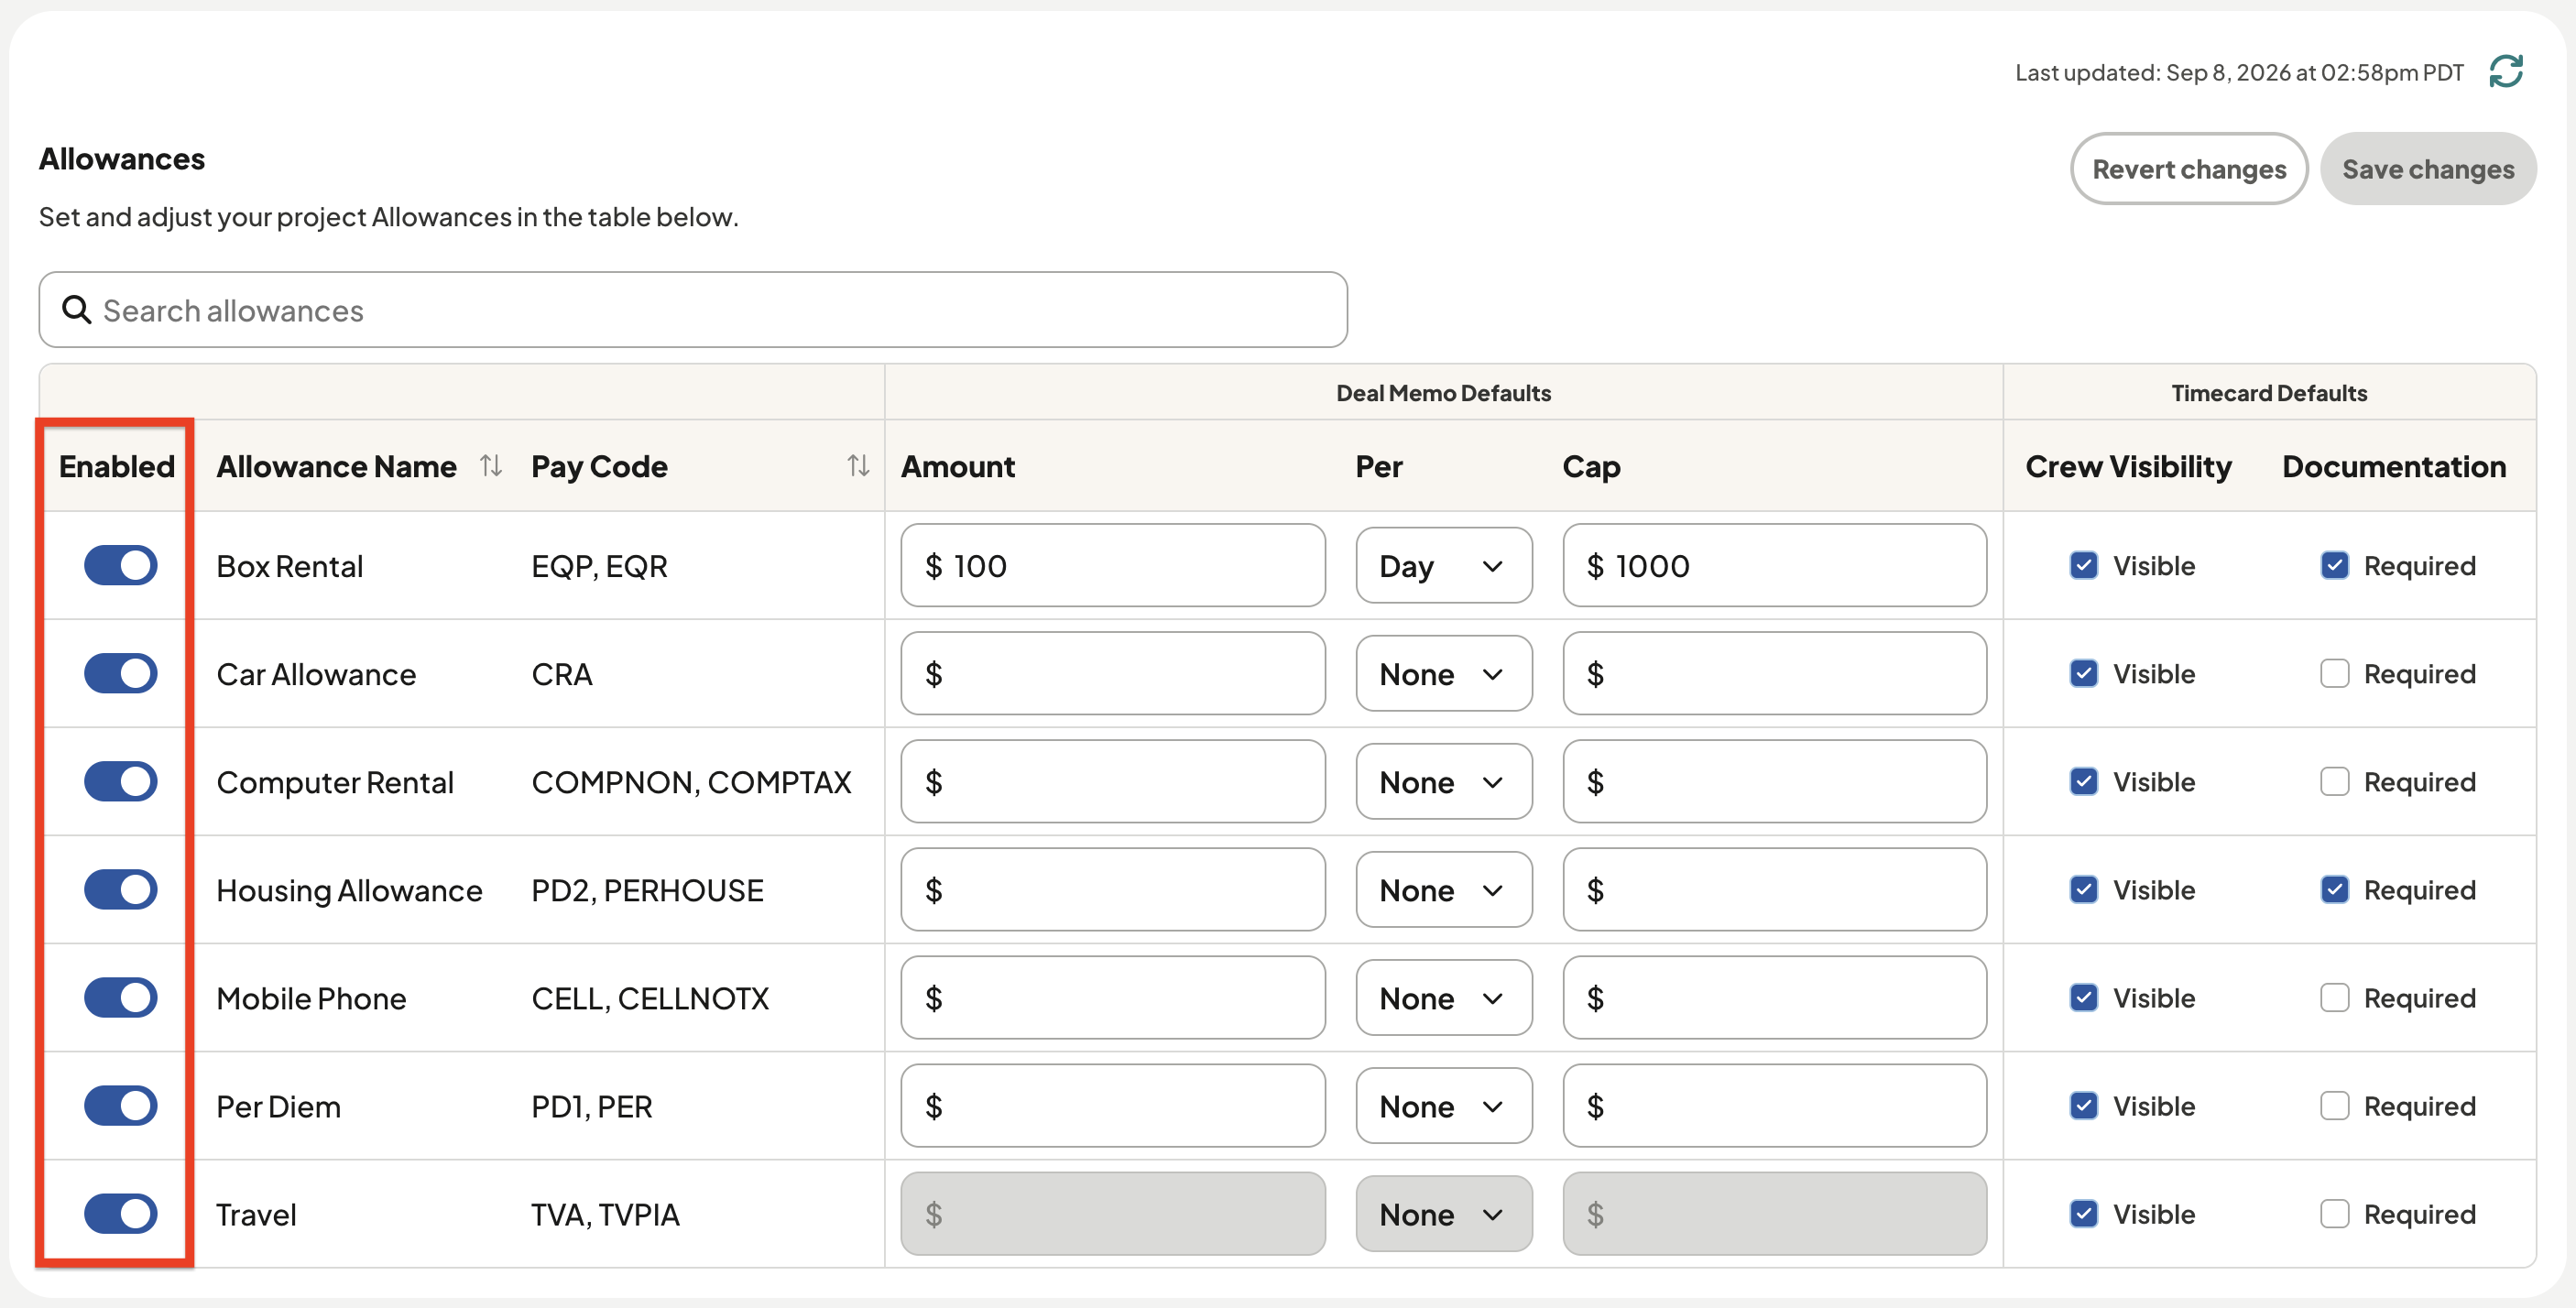This screenshot has height=1308, width=2576.
Task: Turn off the Travel enabled switch
Action: pyautogui.click(x=121, y=1213)
